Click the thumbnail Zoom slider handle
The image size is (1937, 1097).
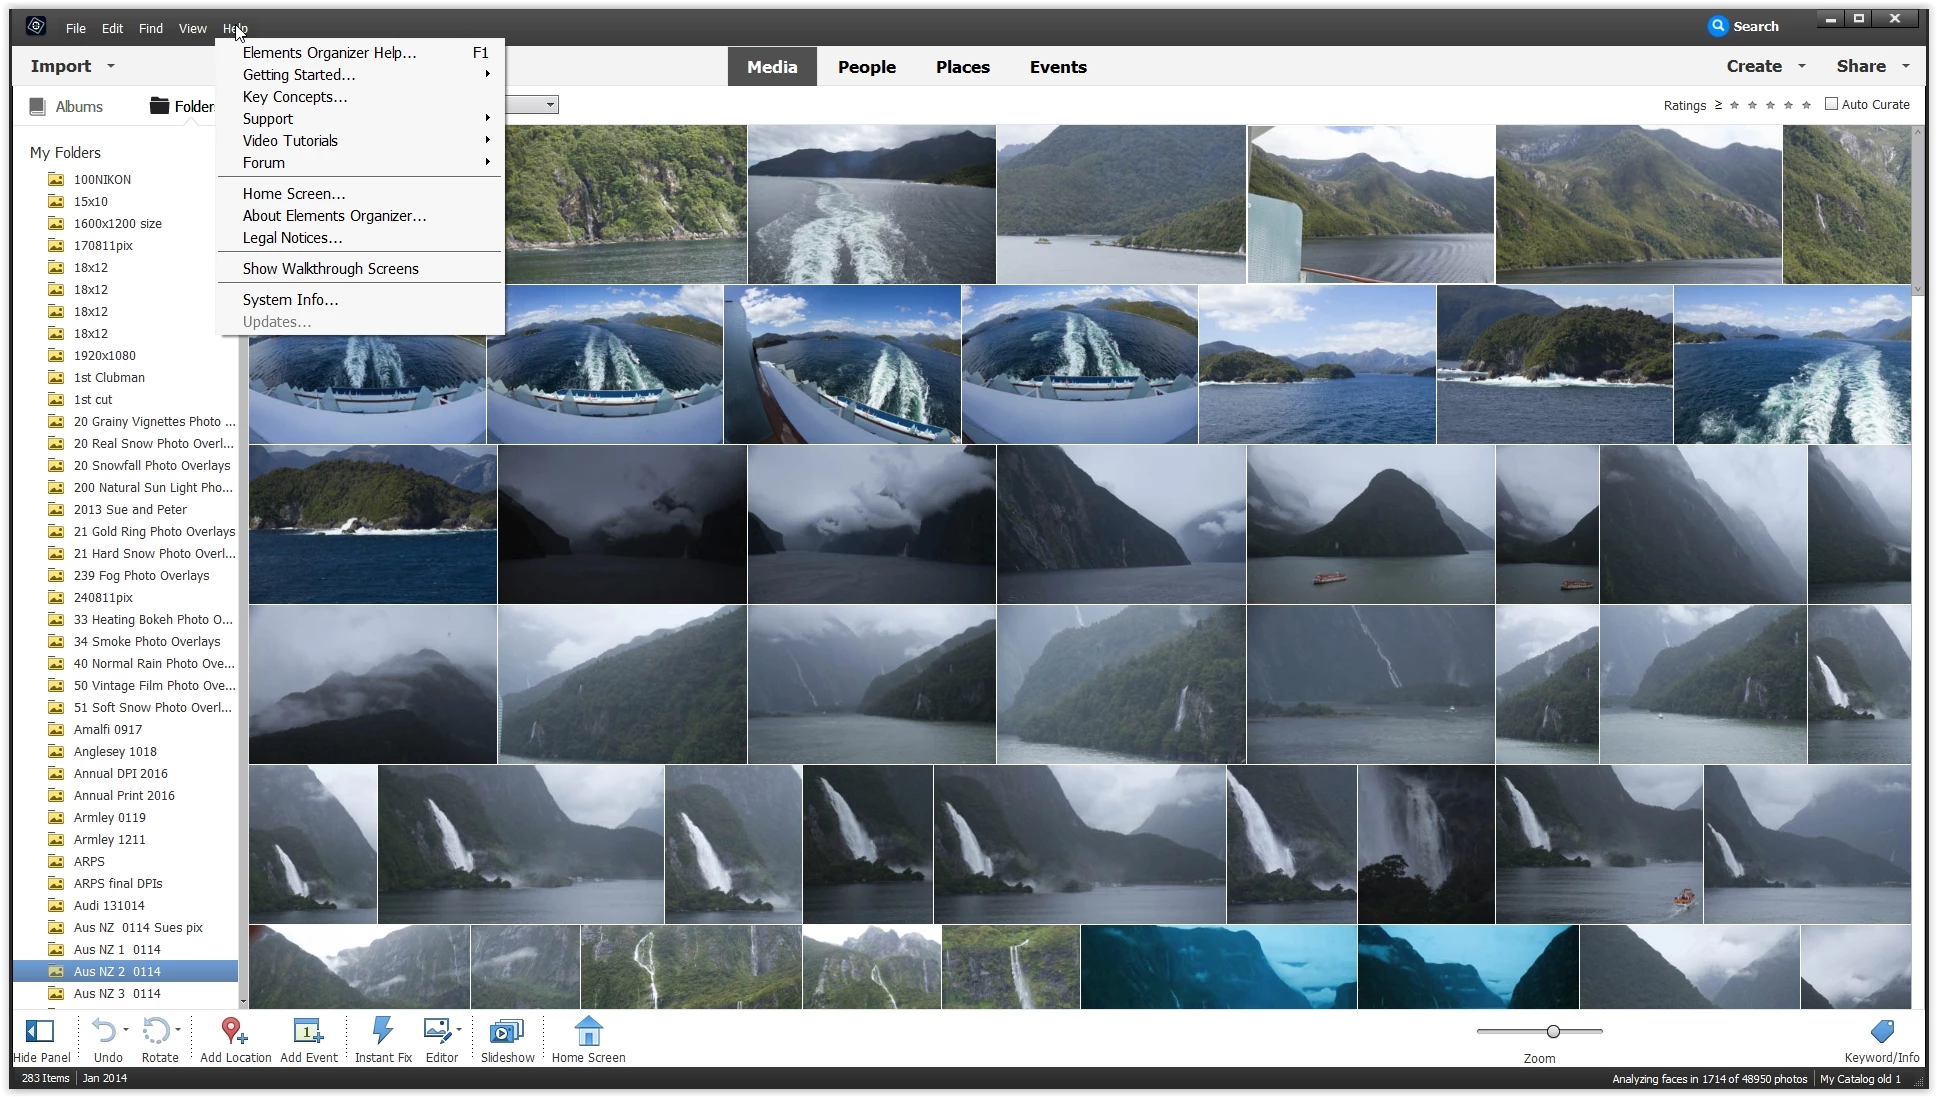click(1553, 1031)
